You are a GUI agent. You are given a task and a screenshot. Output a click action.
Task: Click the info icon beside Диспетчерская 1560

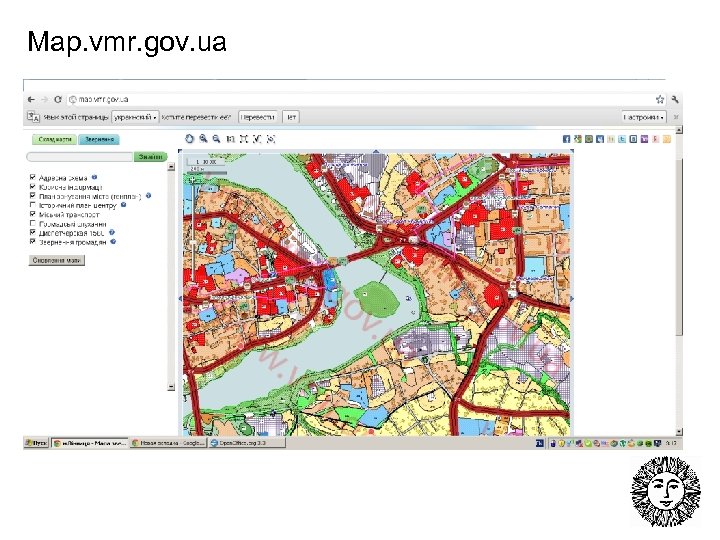pyautogui.click(x=112, y=232)
